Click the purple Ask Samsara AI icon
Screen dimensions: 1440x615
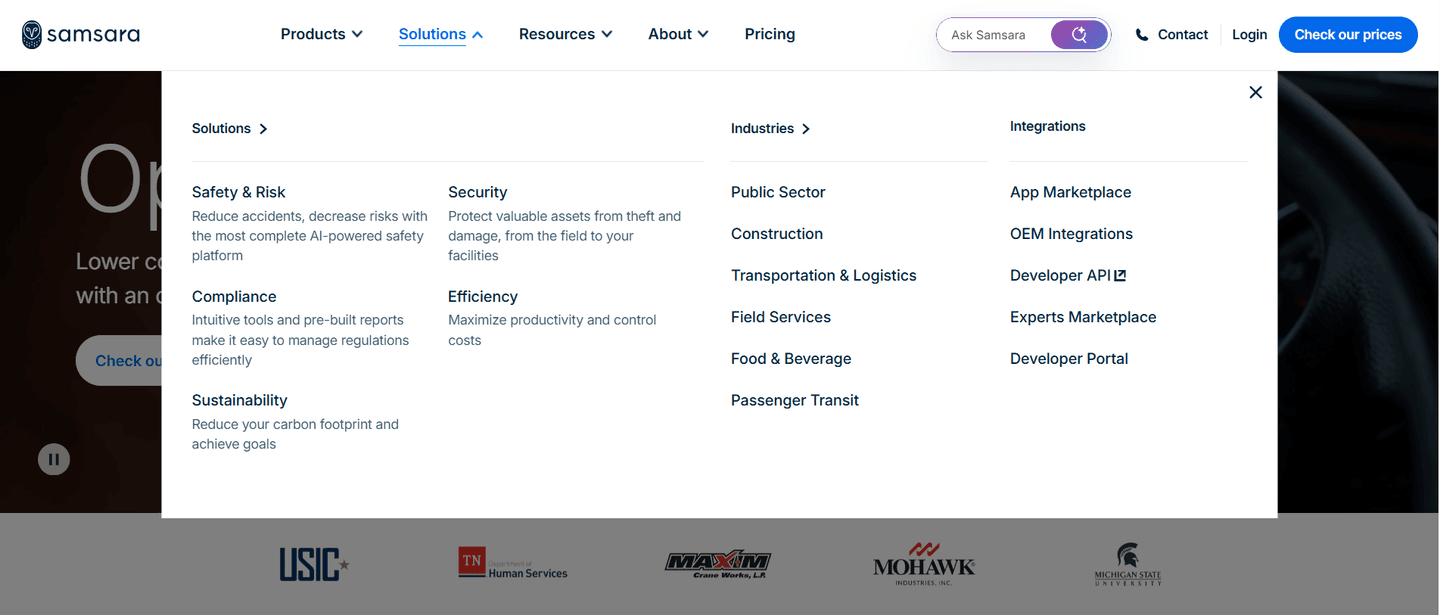(1079, 35)
